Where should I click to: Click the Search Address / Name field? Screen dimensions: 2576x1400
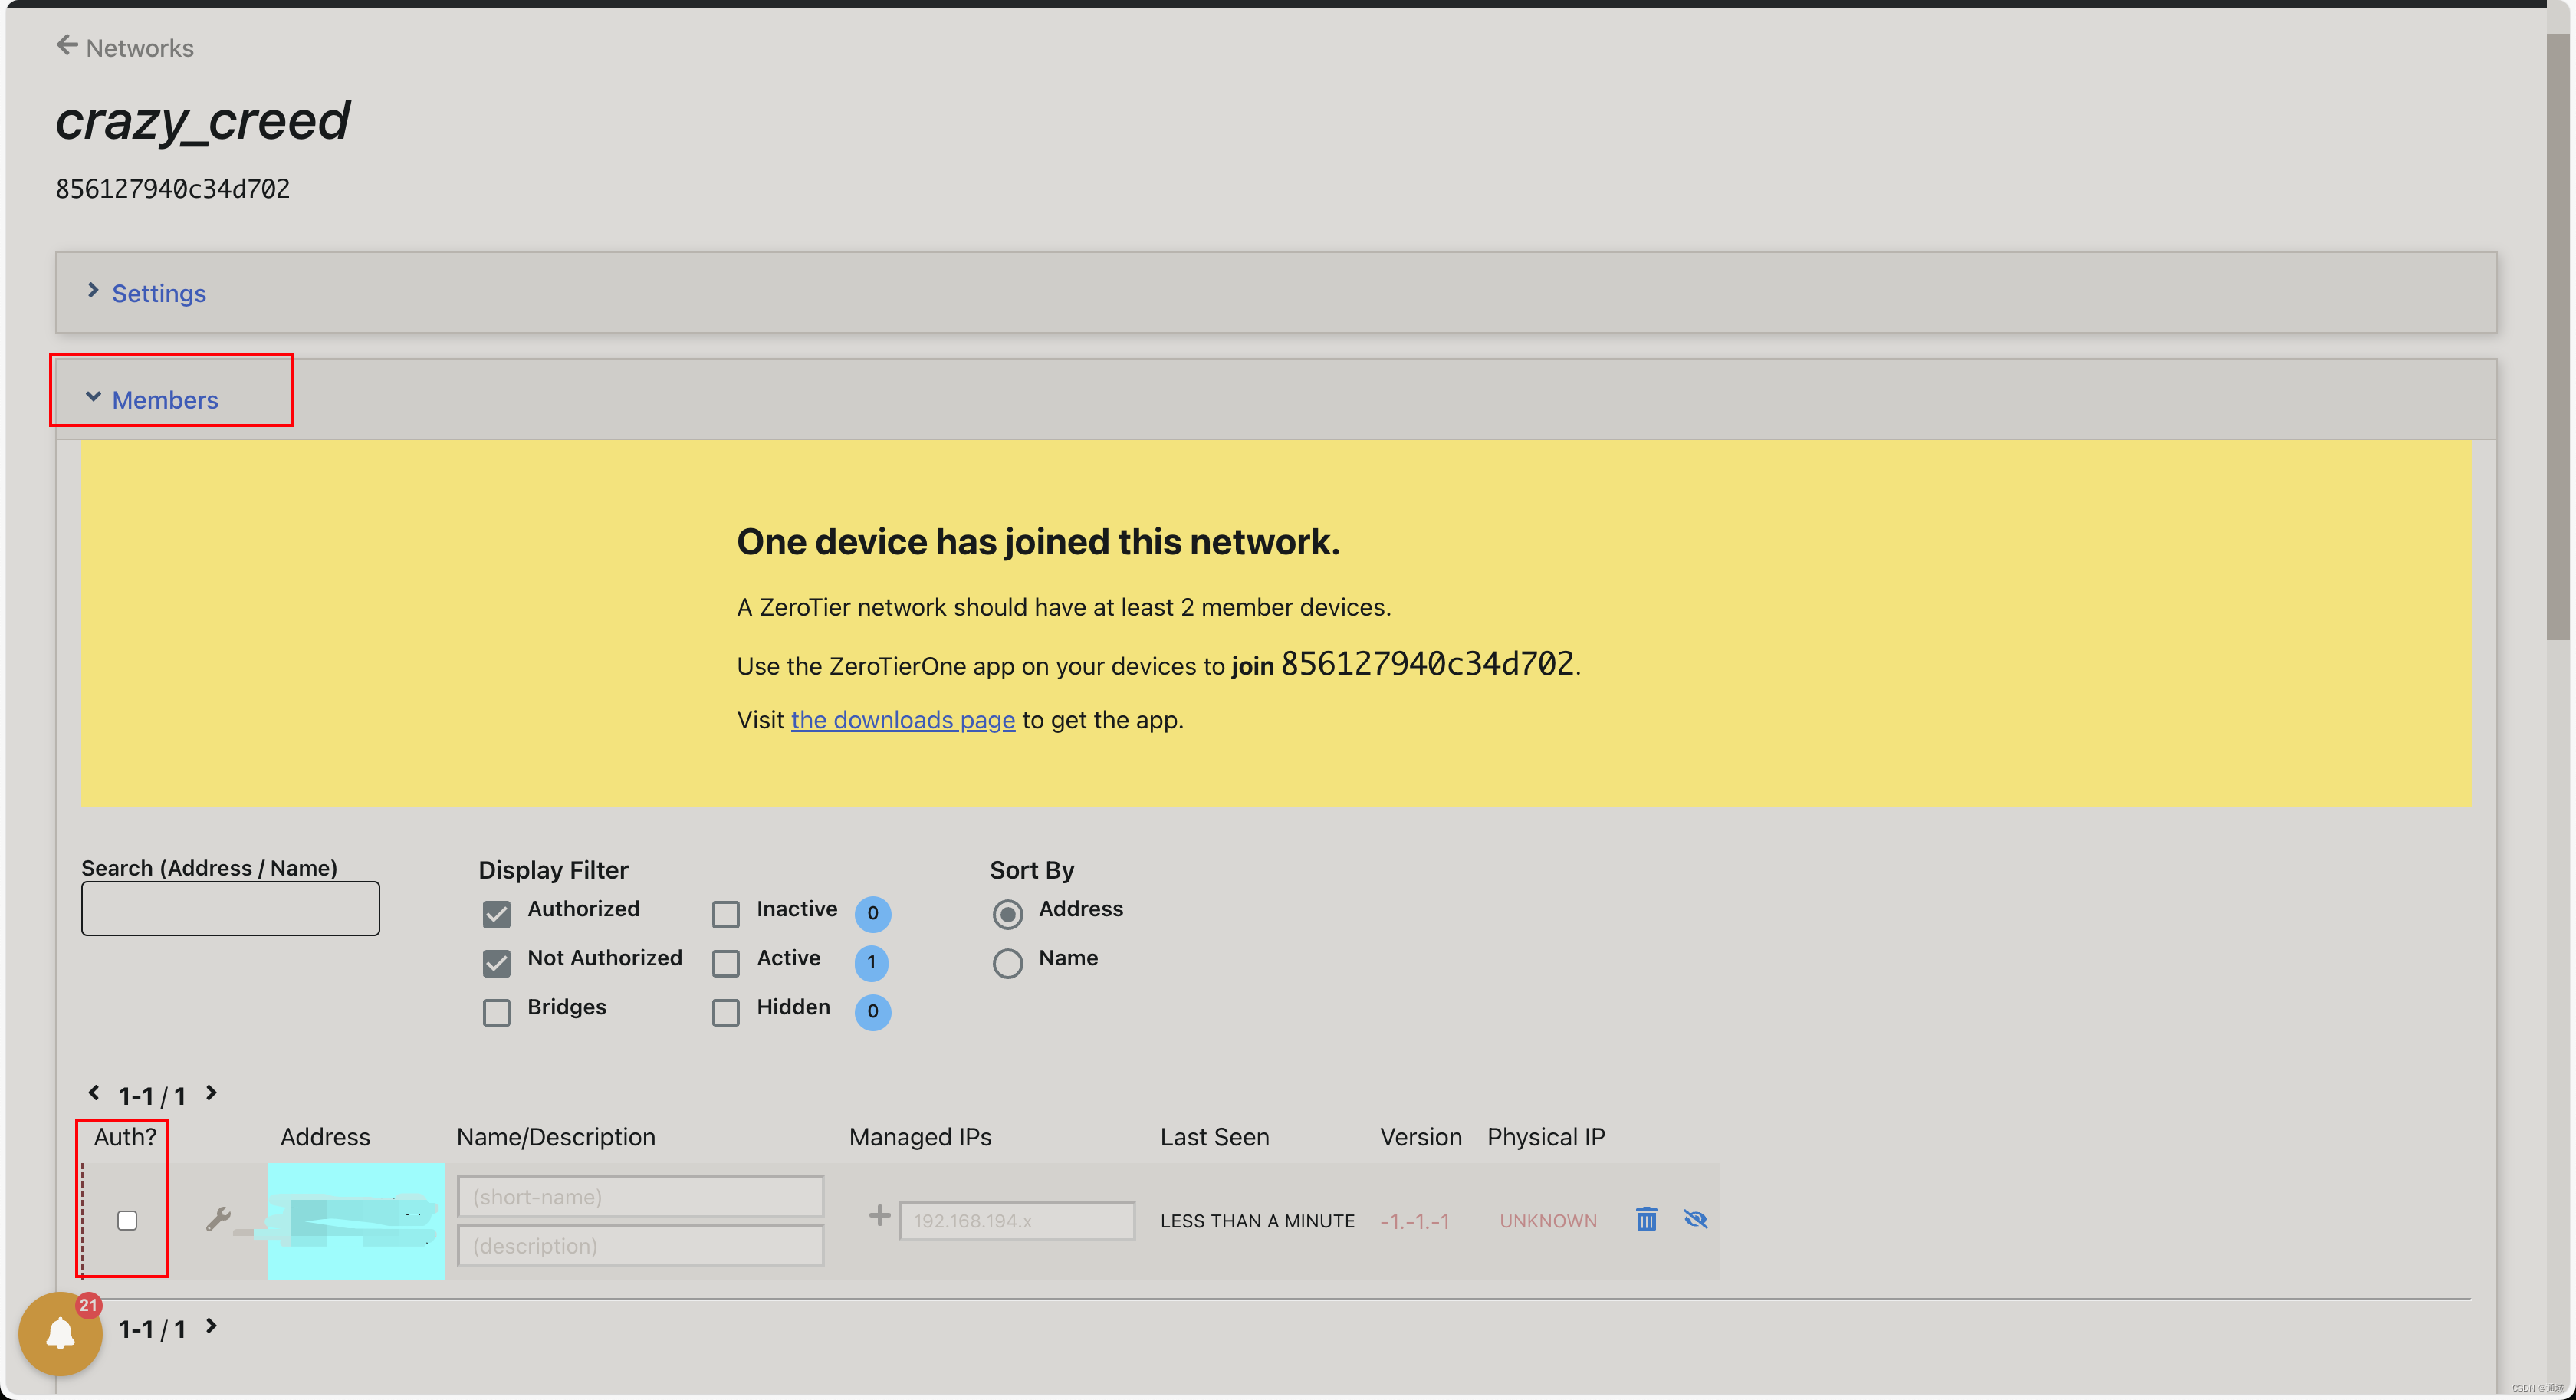[230, 908]
